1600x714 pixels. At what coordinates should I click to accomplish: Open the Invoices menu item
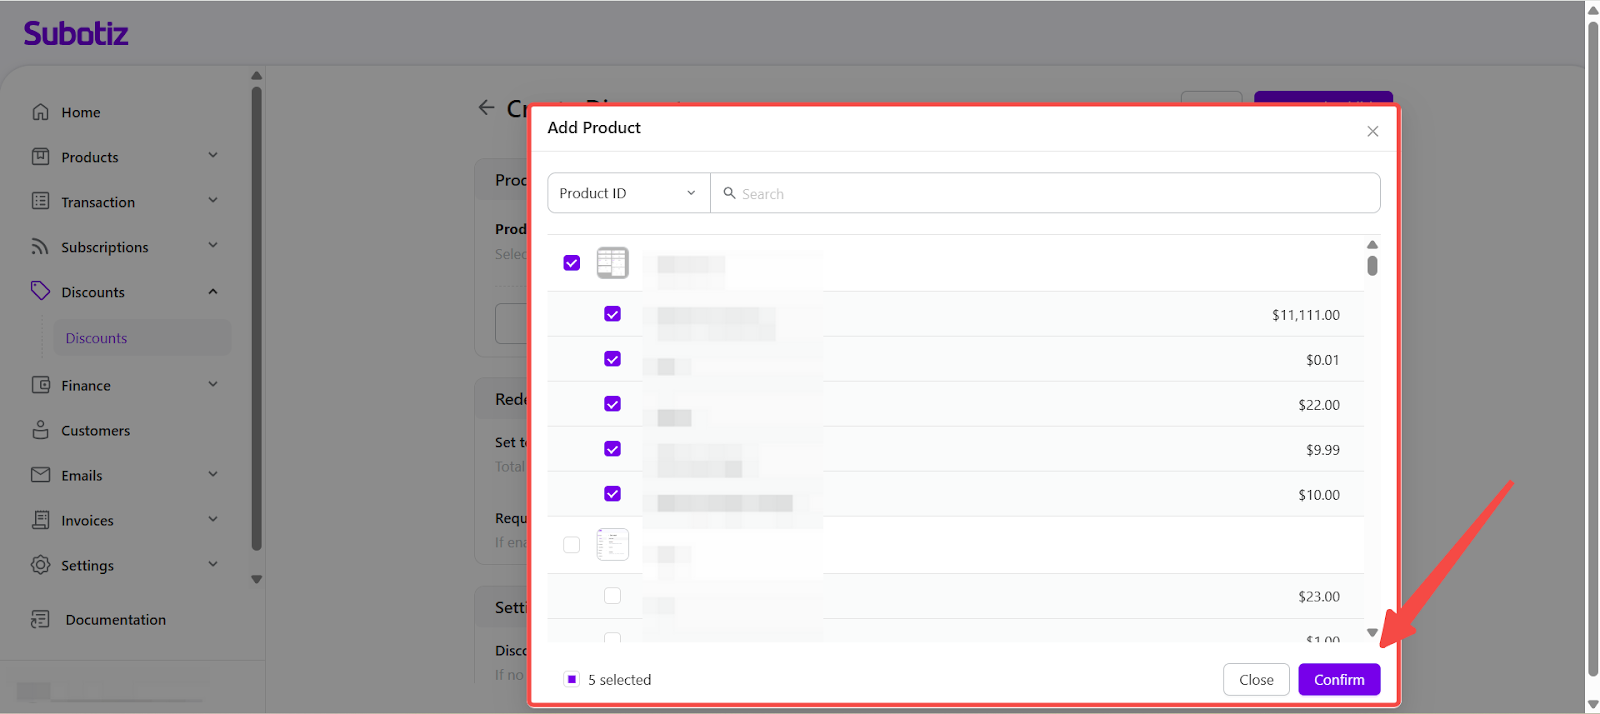(87, 520)
